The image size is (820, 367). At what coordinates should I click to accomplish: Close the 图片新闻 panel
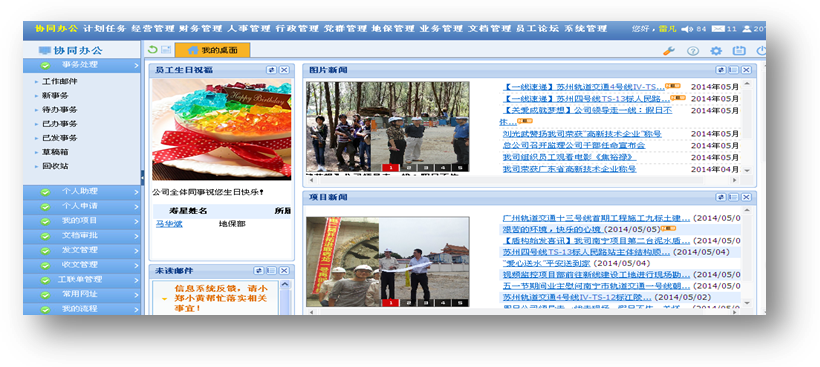tap(746, 70)
